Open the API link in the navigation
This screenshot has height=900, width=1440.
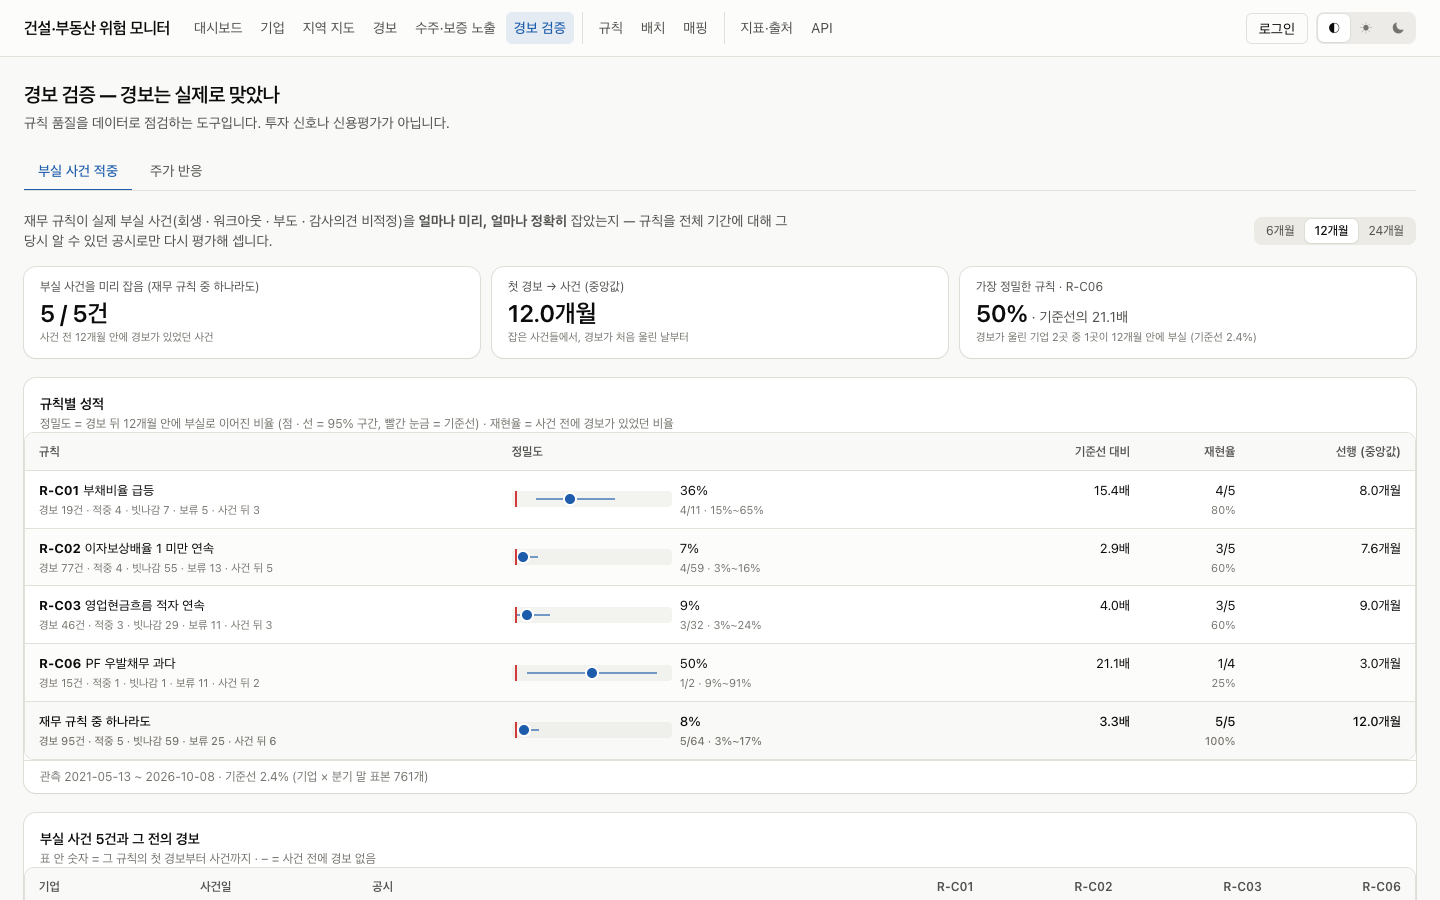pos(822,28)
